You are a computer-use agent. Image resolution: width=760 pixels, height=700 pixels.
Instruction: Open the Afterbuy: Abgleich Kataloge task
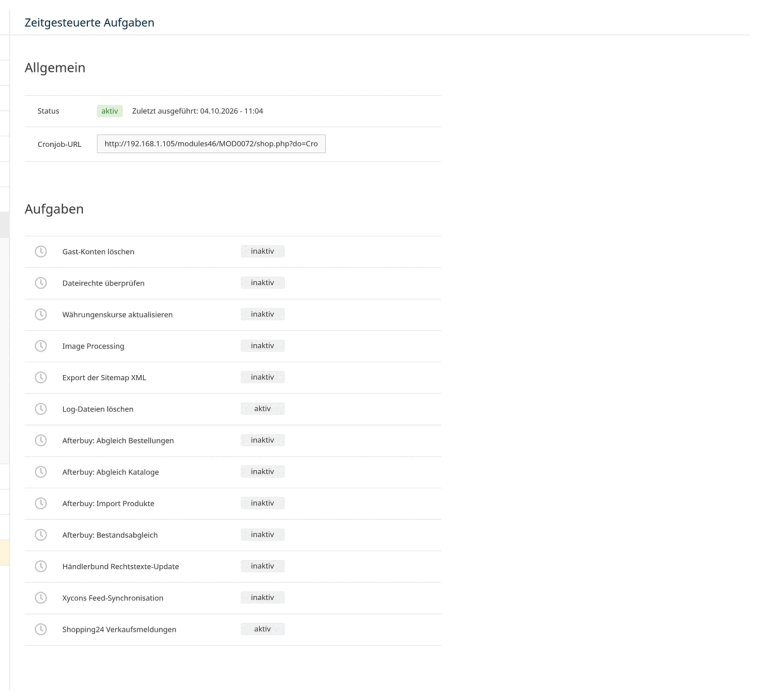[x=111, y=472]
